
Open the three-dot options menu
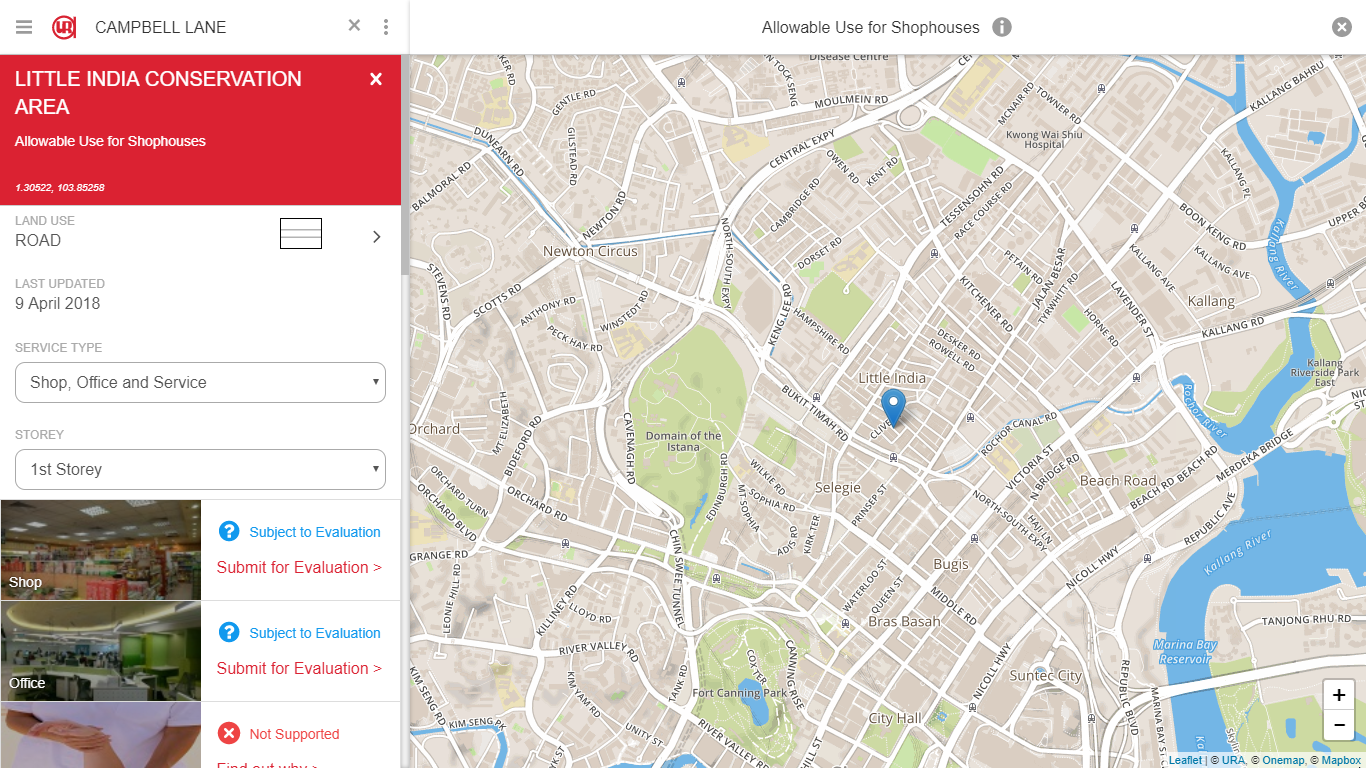tap(386, 27)
